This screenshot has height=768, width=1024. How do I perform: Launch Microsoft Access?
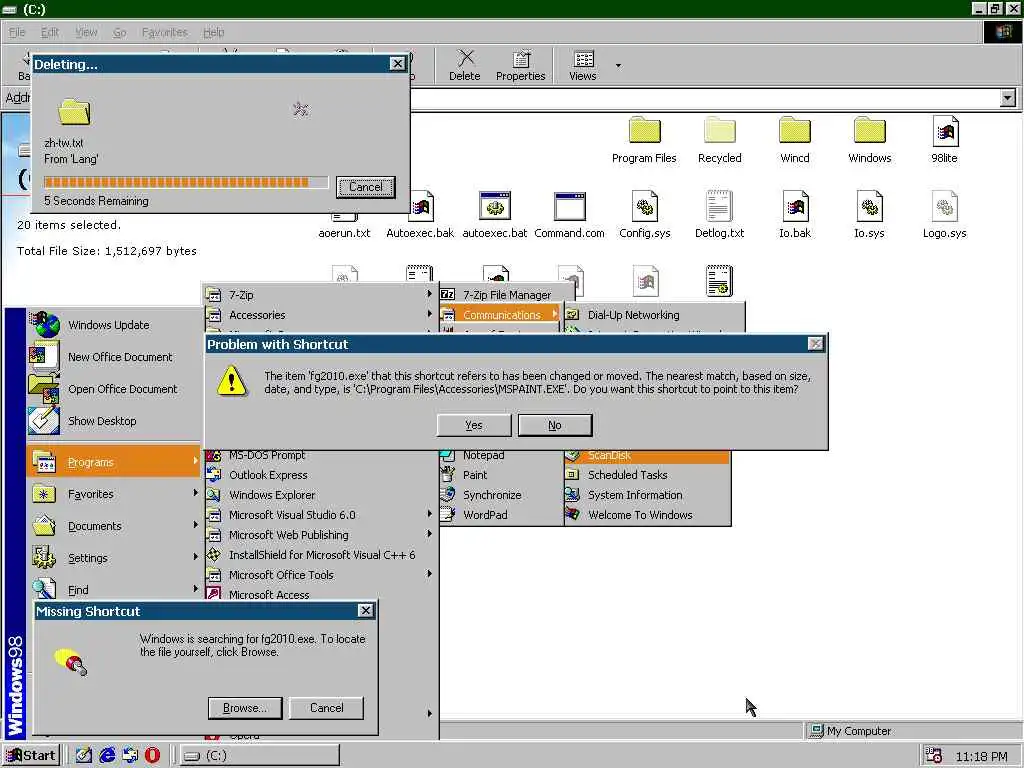pos(320,594)
